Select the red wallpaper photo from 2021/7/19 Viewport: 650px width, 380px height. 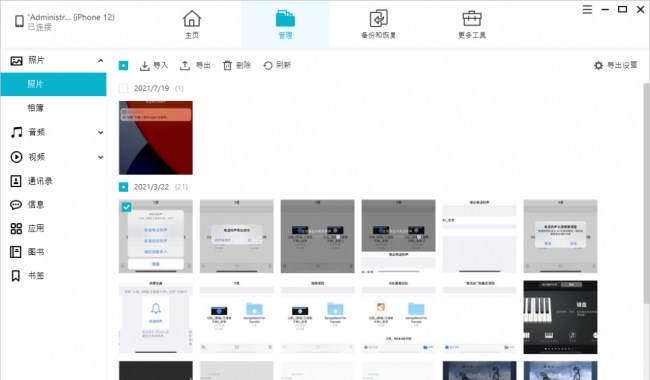[x=156, y=138]
